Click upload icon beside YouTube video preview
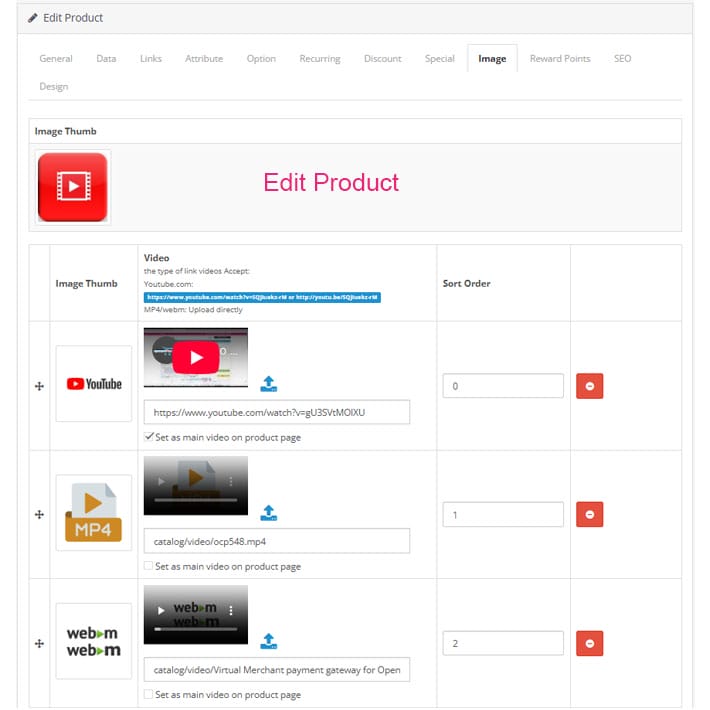Image resolution: width=710 pixels, height=710 pixels. [268, 384]
